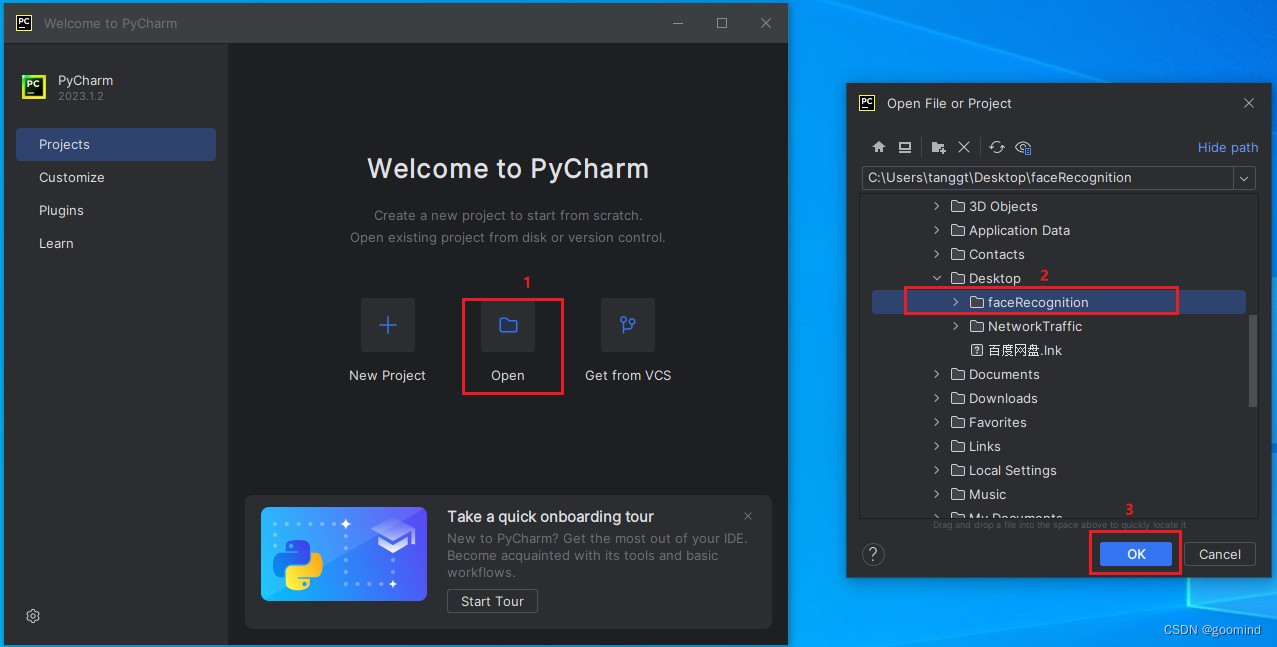Switch to the Projects tab
Image resolution: width=1277 pixels, height=647 pixels.
tap(116, 144)
